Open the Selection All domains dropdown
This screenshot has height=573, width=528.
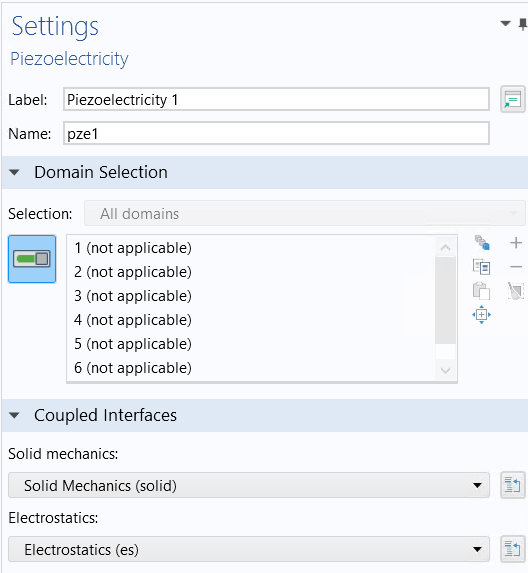[x=305, y=213]
